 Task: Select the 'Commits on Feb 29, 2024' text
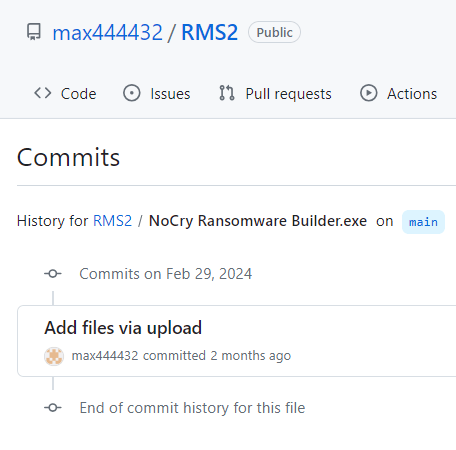tap(166, 274)
